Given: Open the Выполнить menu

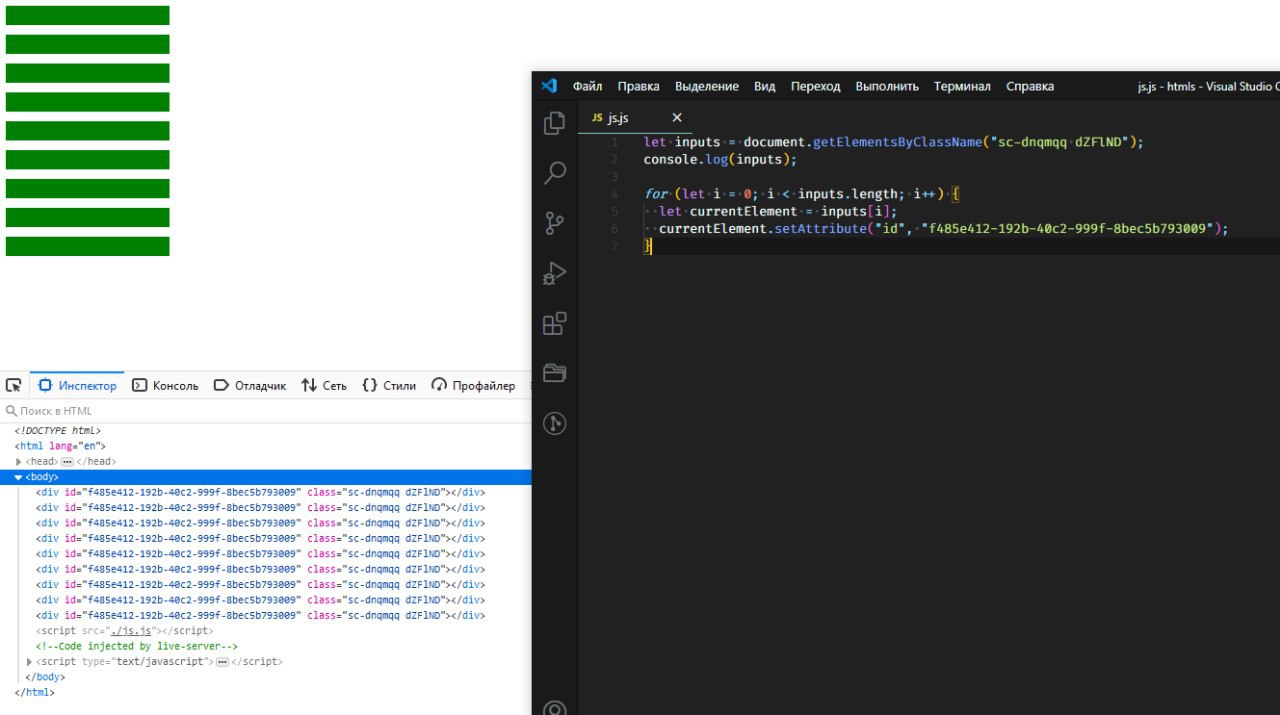Looking at the screenshot, I should coord(887,86).
